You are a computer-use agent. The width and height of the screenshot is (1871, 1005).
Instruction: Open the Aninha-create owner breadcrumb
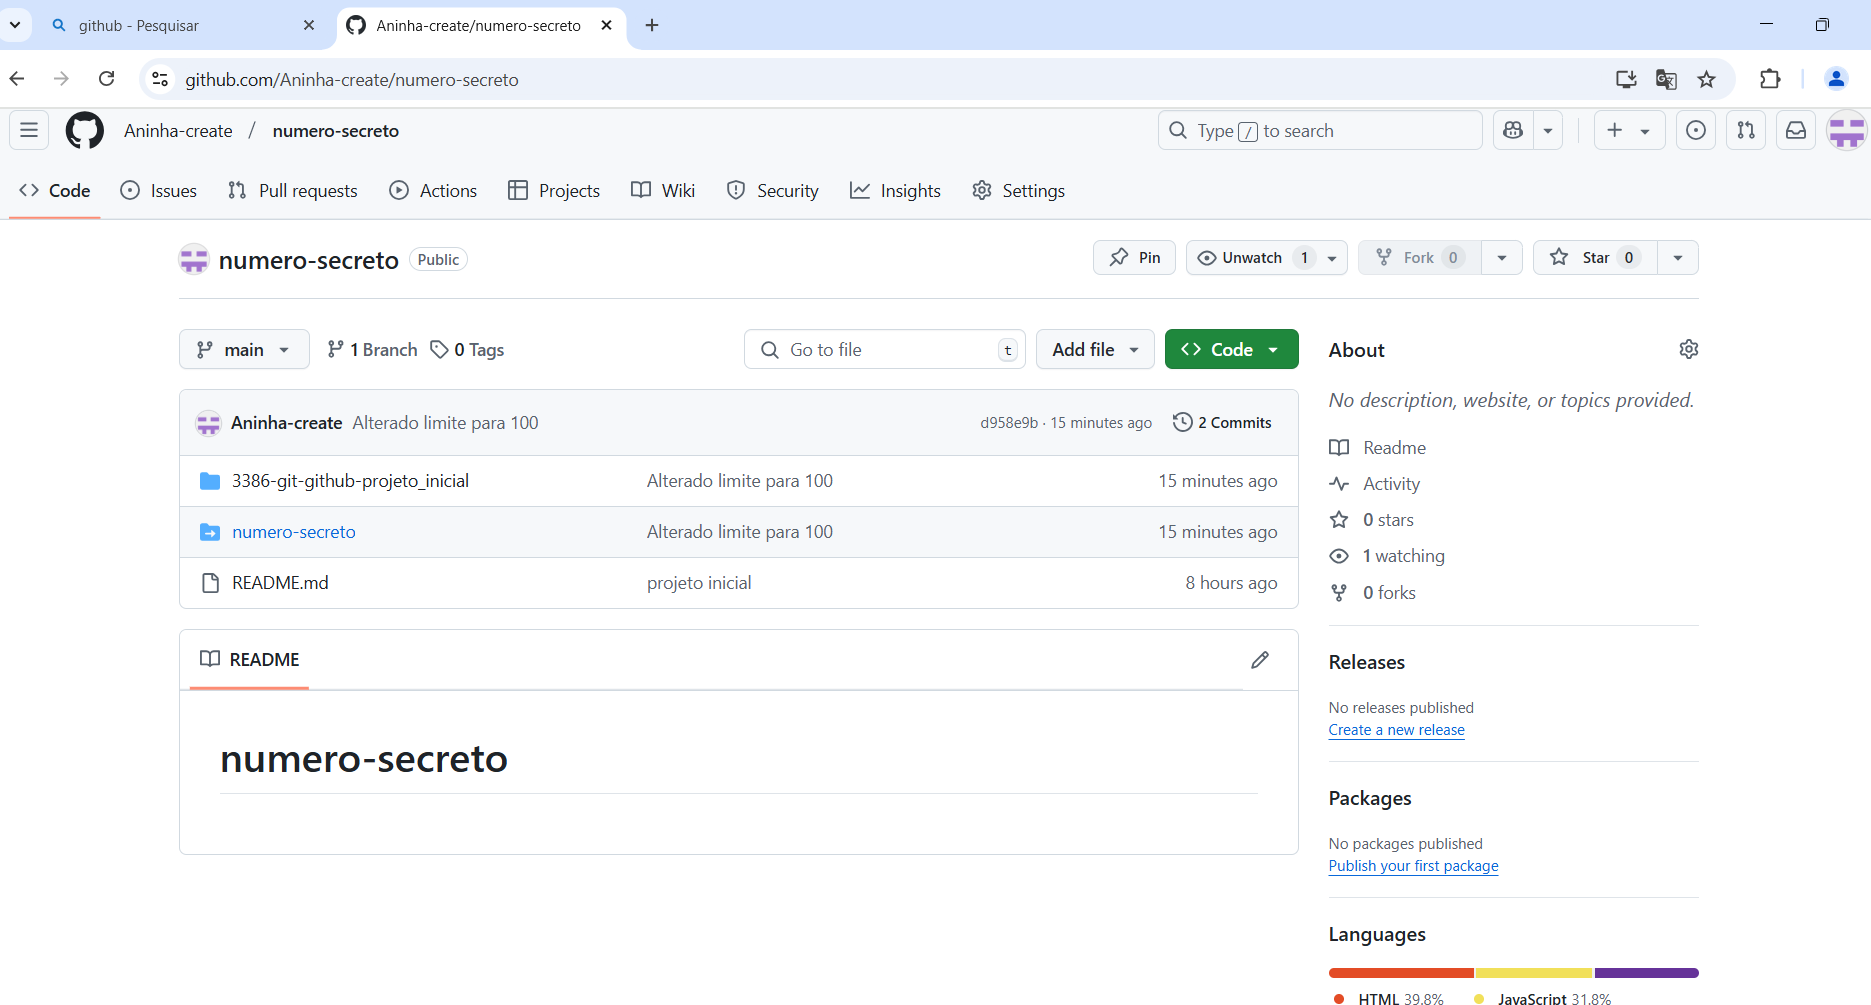tap(178, 131)
